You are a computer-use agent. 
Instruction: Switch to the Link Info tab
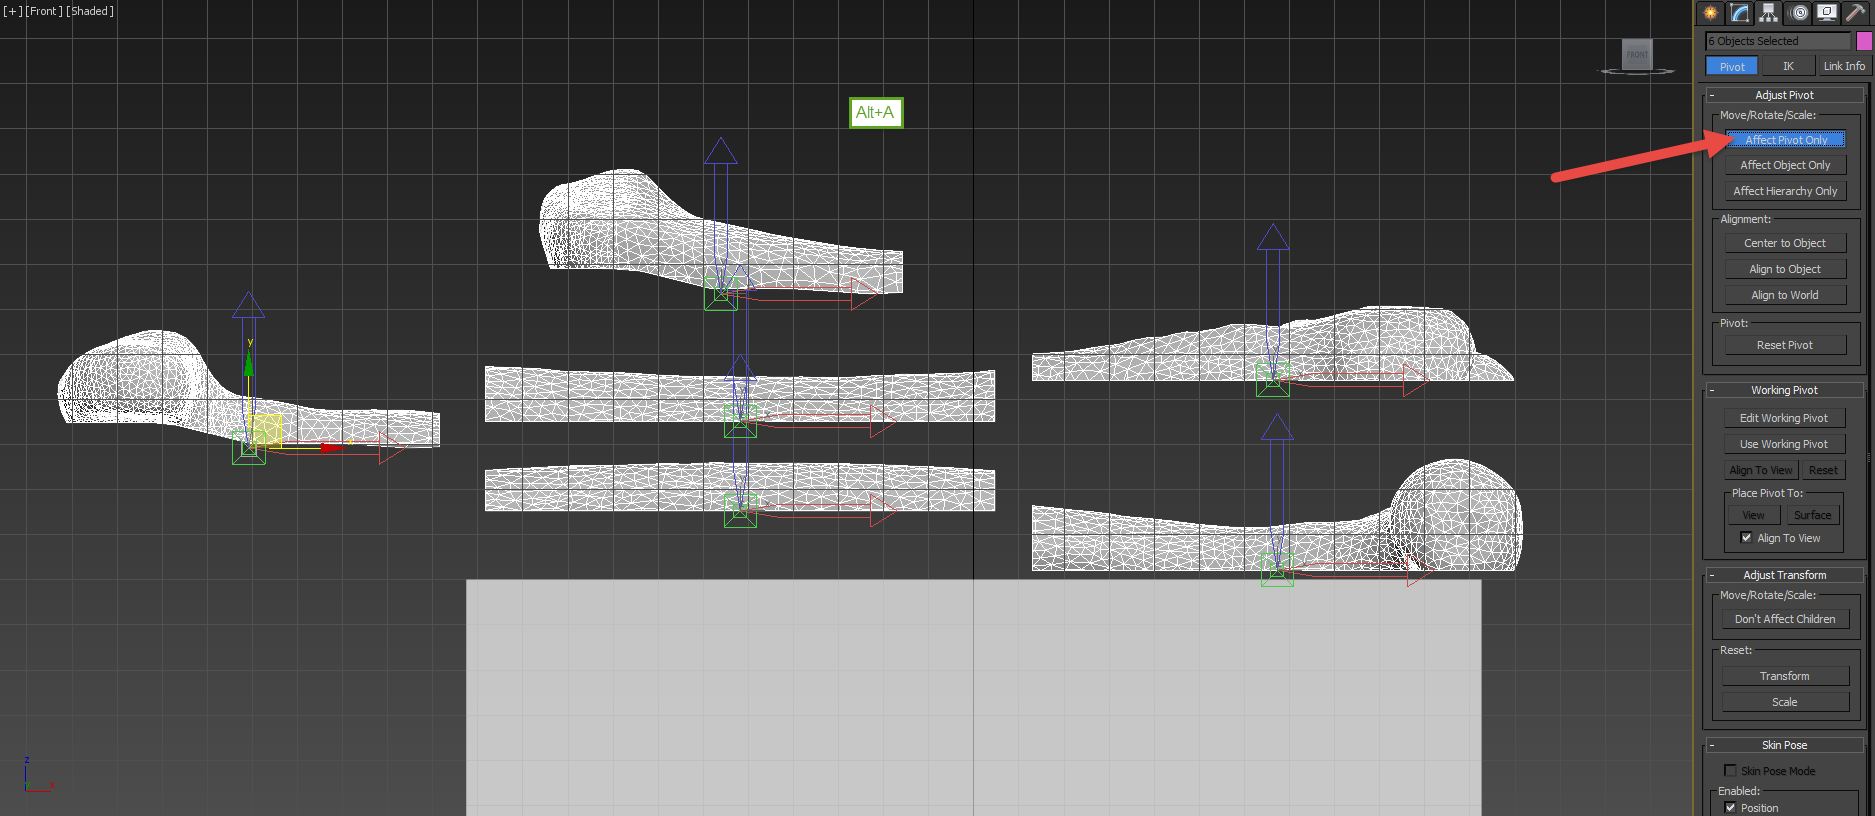1844,66
